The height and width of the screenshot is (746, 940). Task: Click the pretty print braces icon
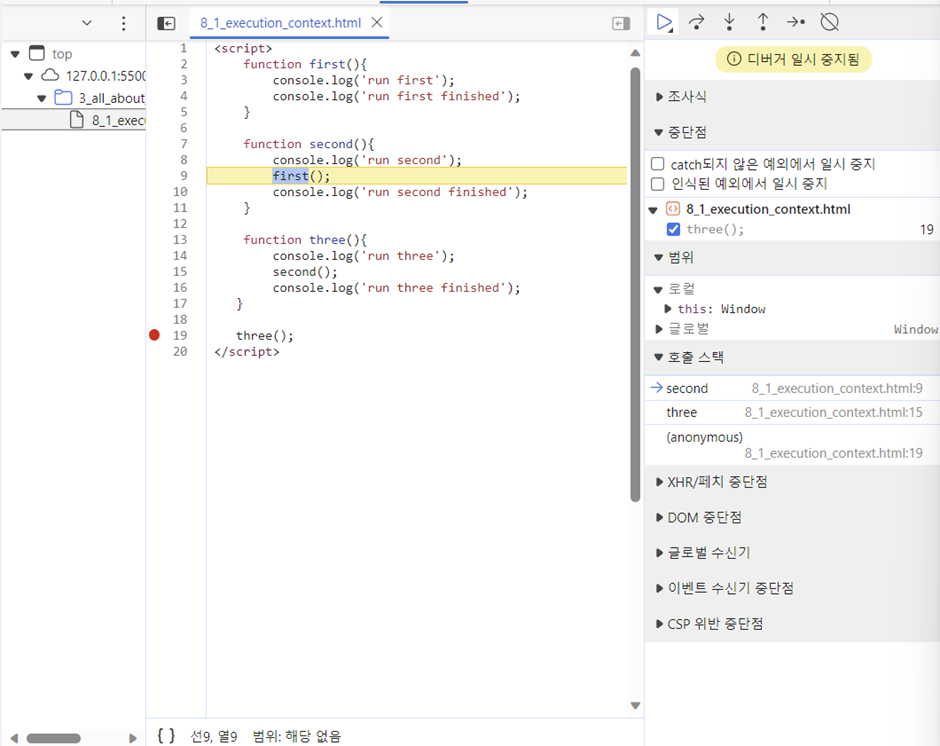click(x=166, y=735)
